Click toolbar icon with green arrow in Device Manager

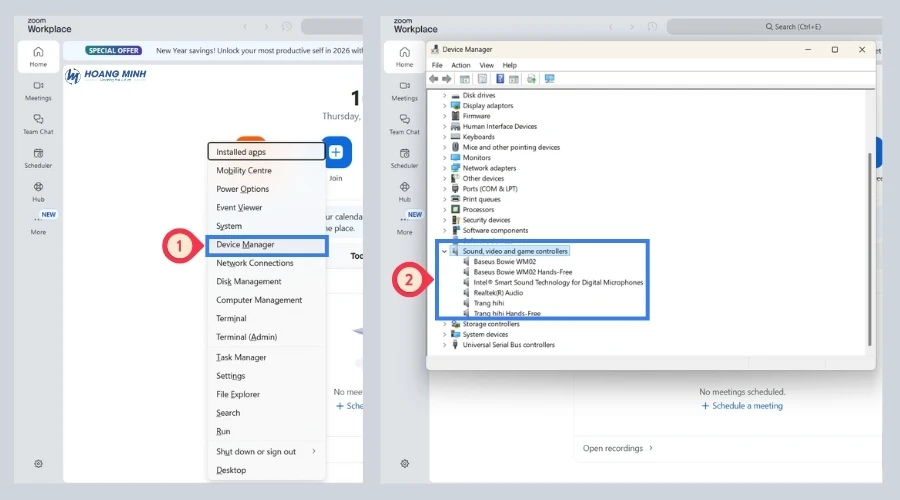click(531, 79)
